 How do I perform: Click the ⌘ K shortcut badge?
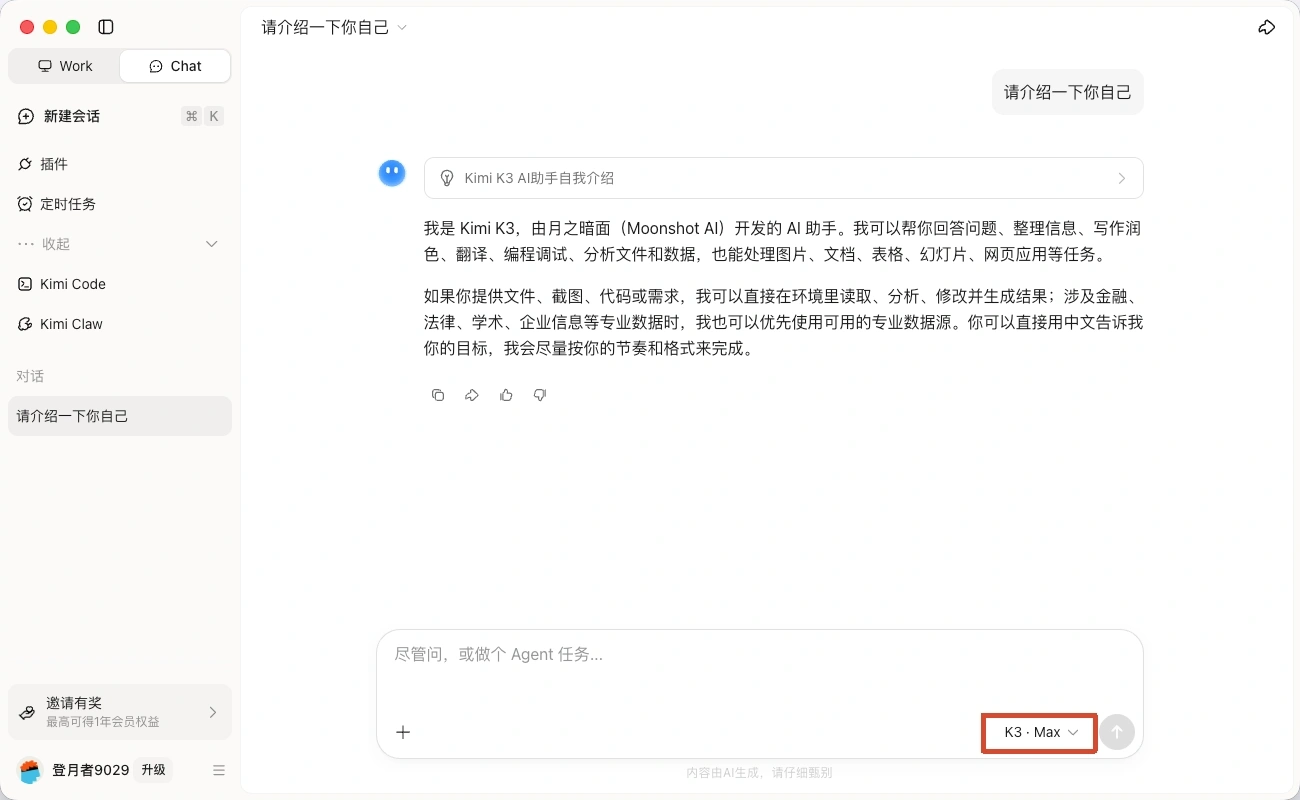[x=202, y=116]
